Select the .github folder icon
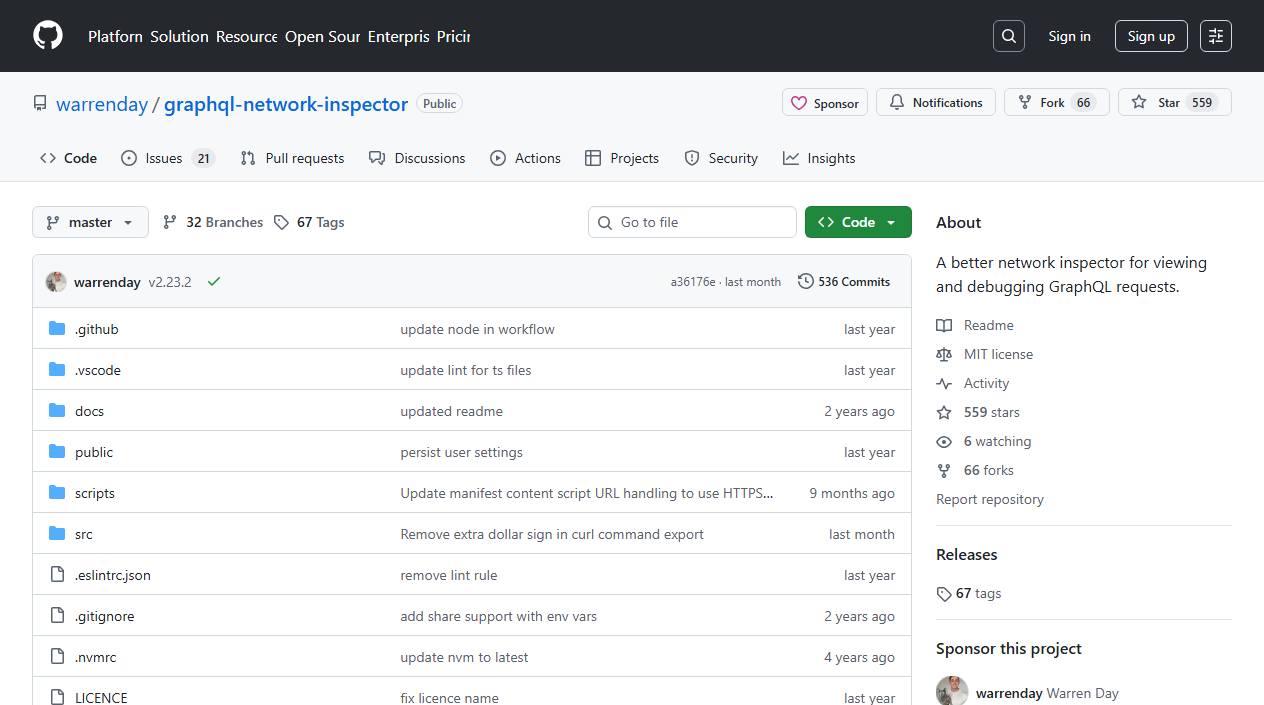This screenshot has width=1264, height=705. click(x=57, y=328)
